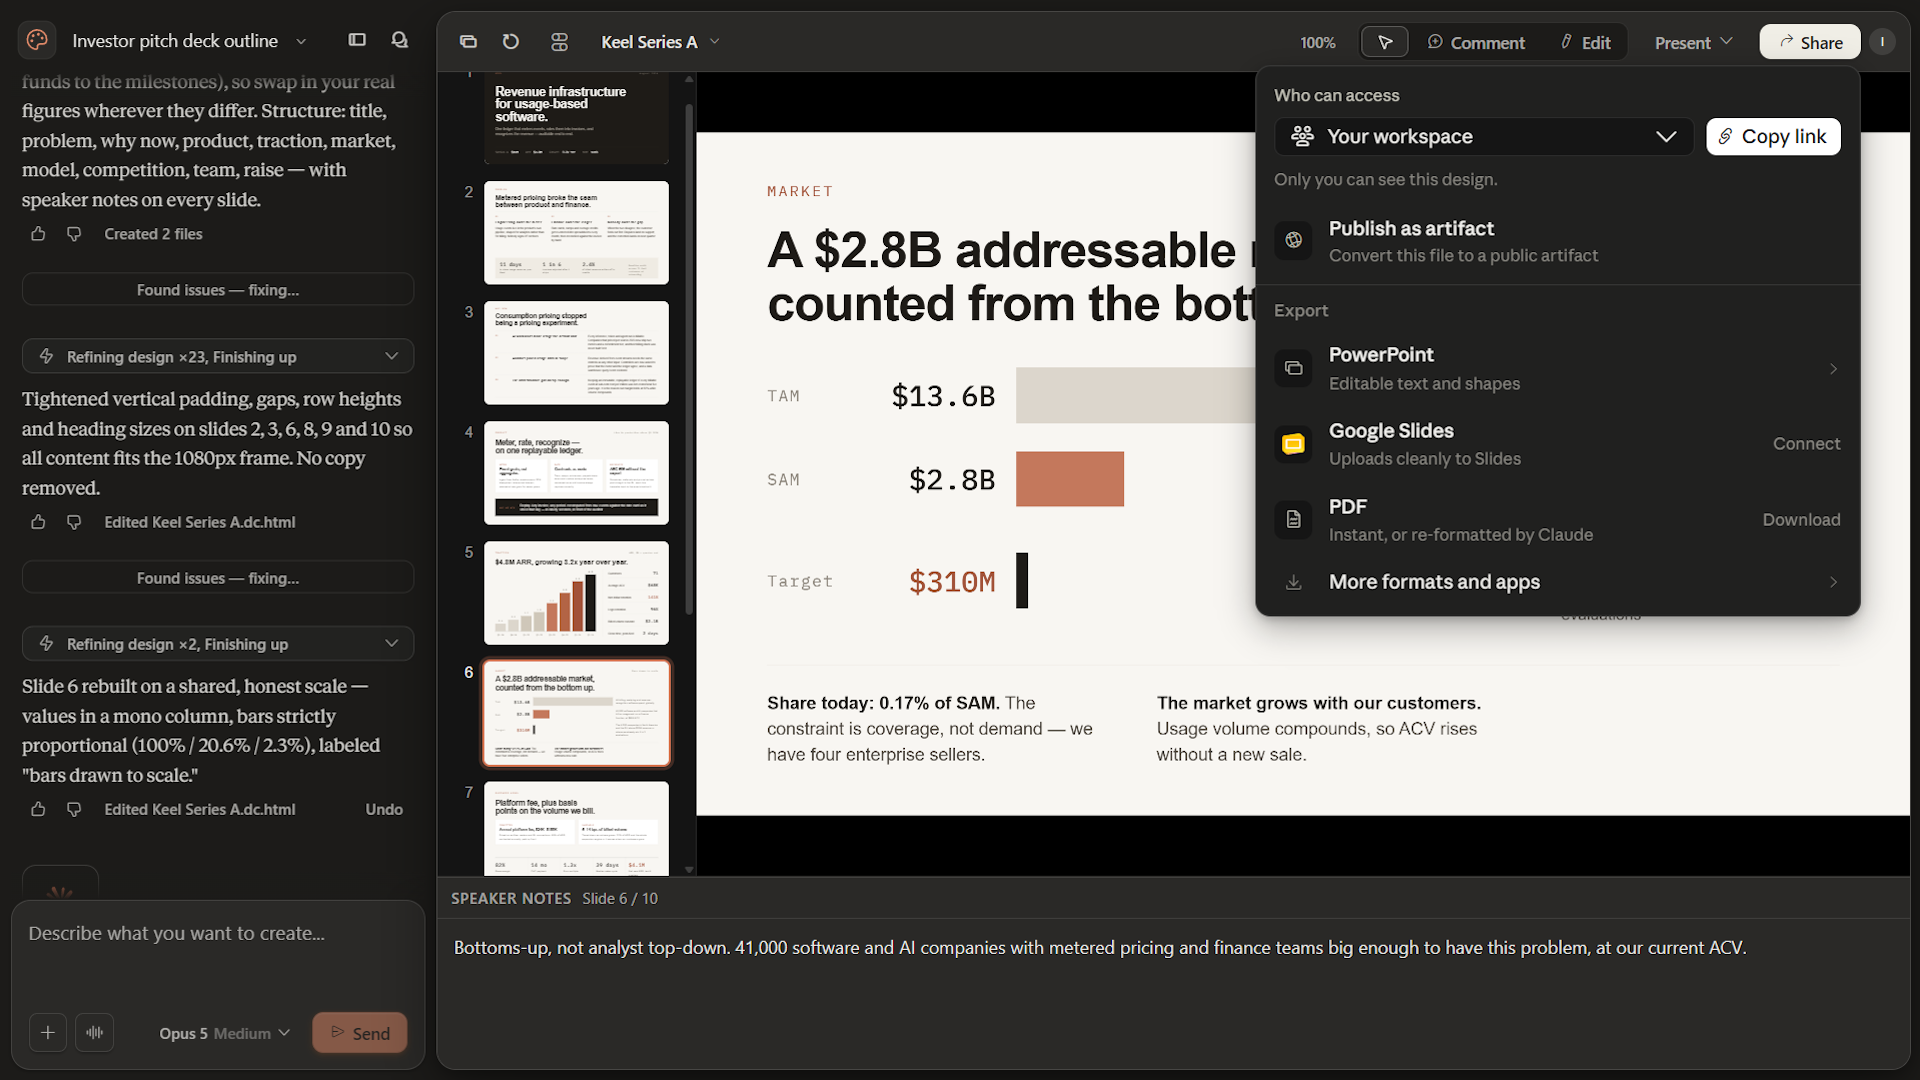Click the Publish as artifact icon
Image resolution: width=1920 pixels, height=1080 pixels.
point(1293,240)
